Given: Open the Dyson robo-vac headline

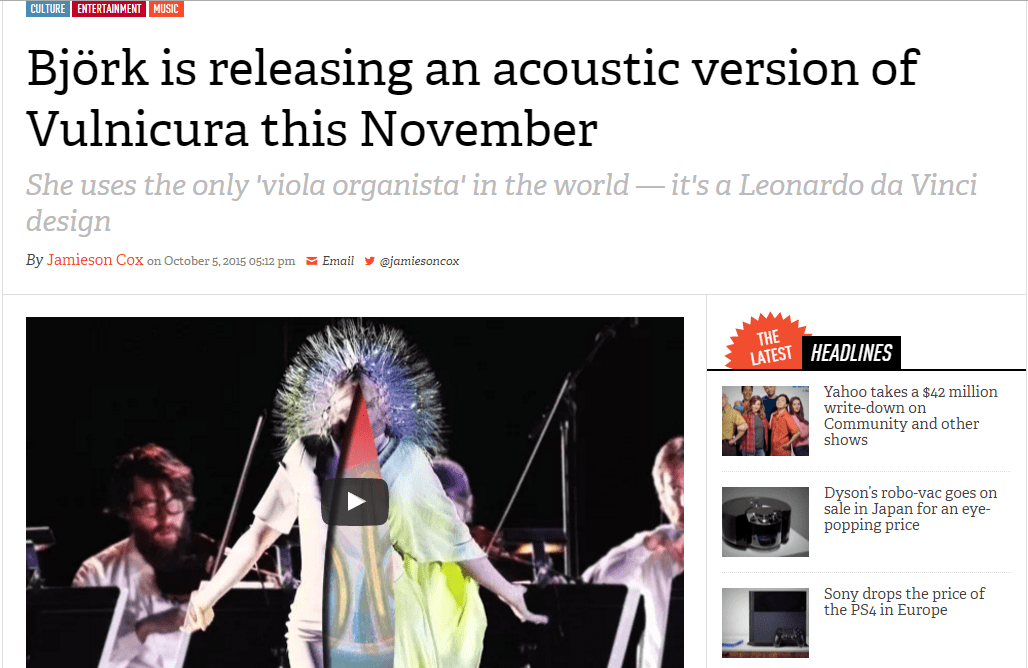Looking at the screenshot, I should click(911, 509).
